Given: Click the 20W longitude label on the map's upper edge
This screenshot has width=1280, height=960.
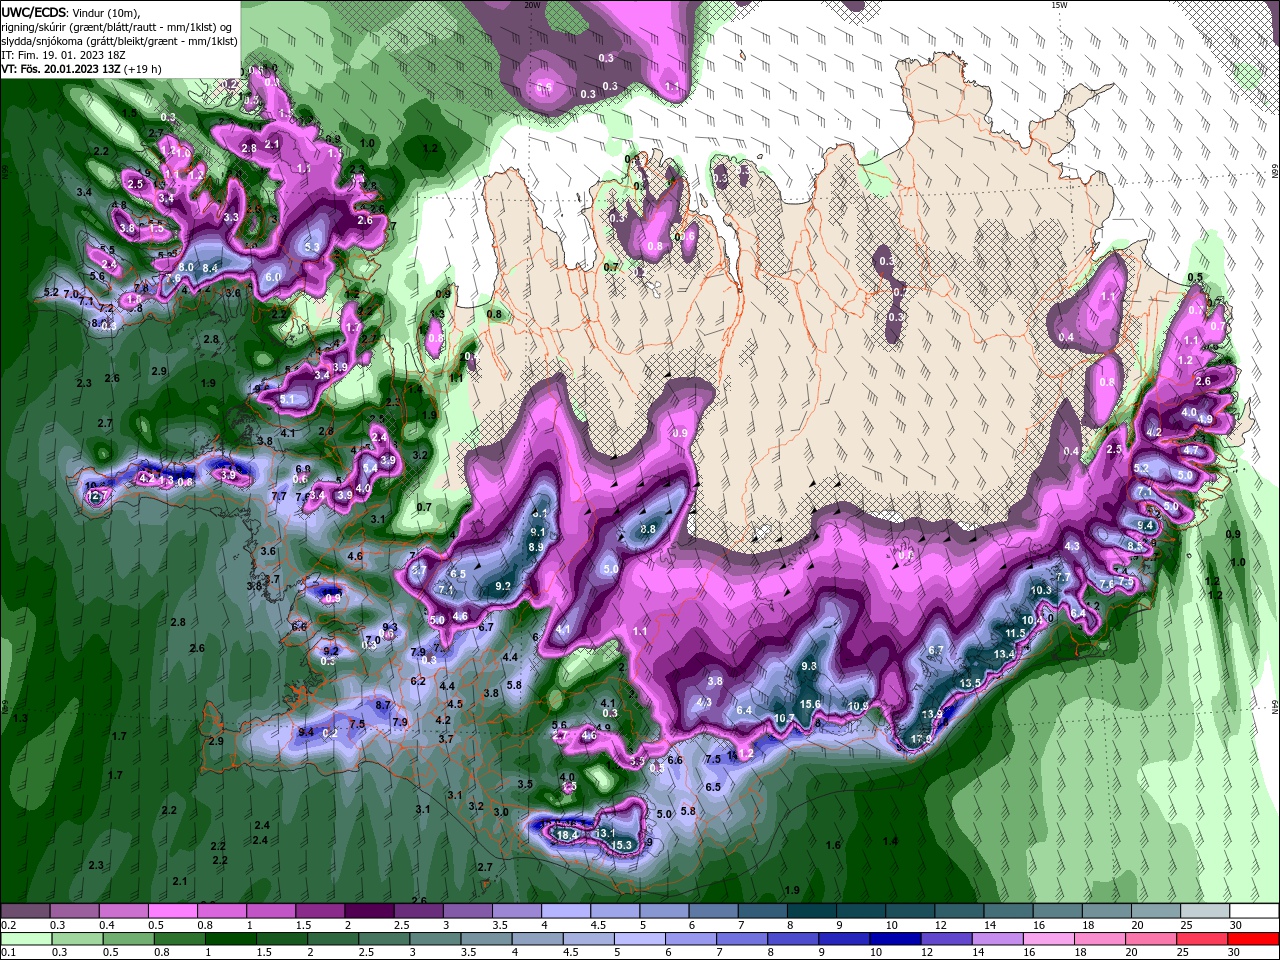Looking at the screenshot, I should click(x=532, y=5).
